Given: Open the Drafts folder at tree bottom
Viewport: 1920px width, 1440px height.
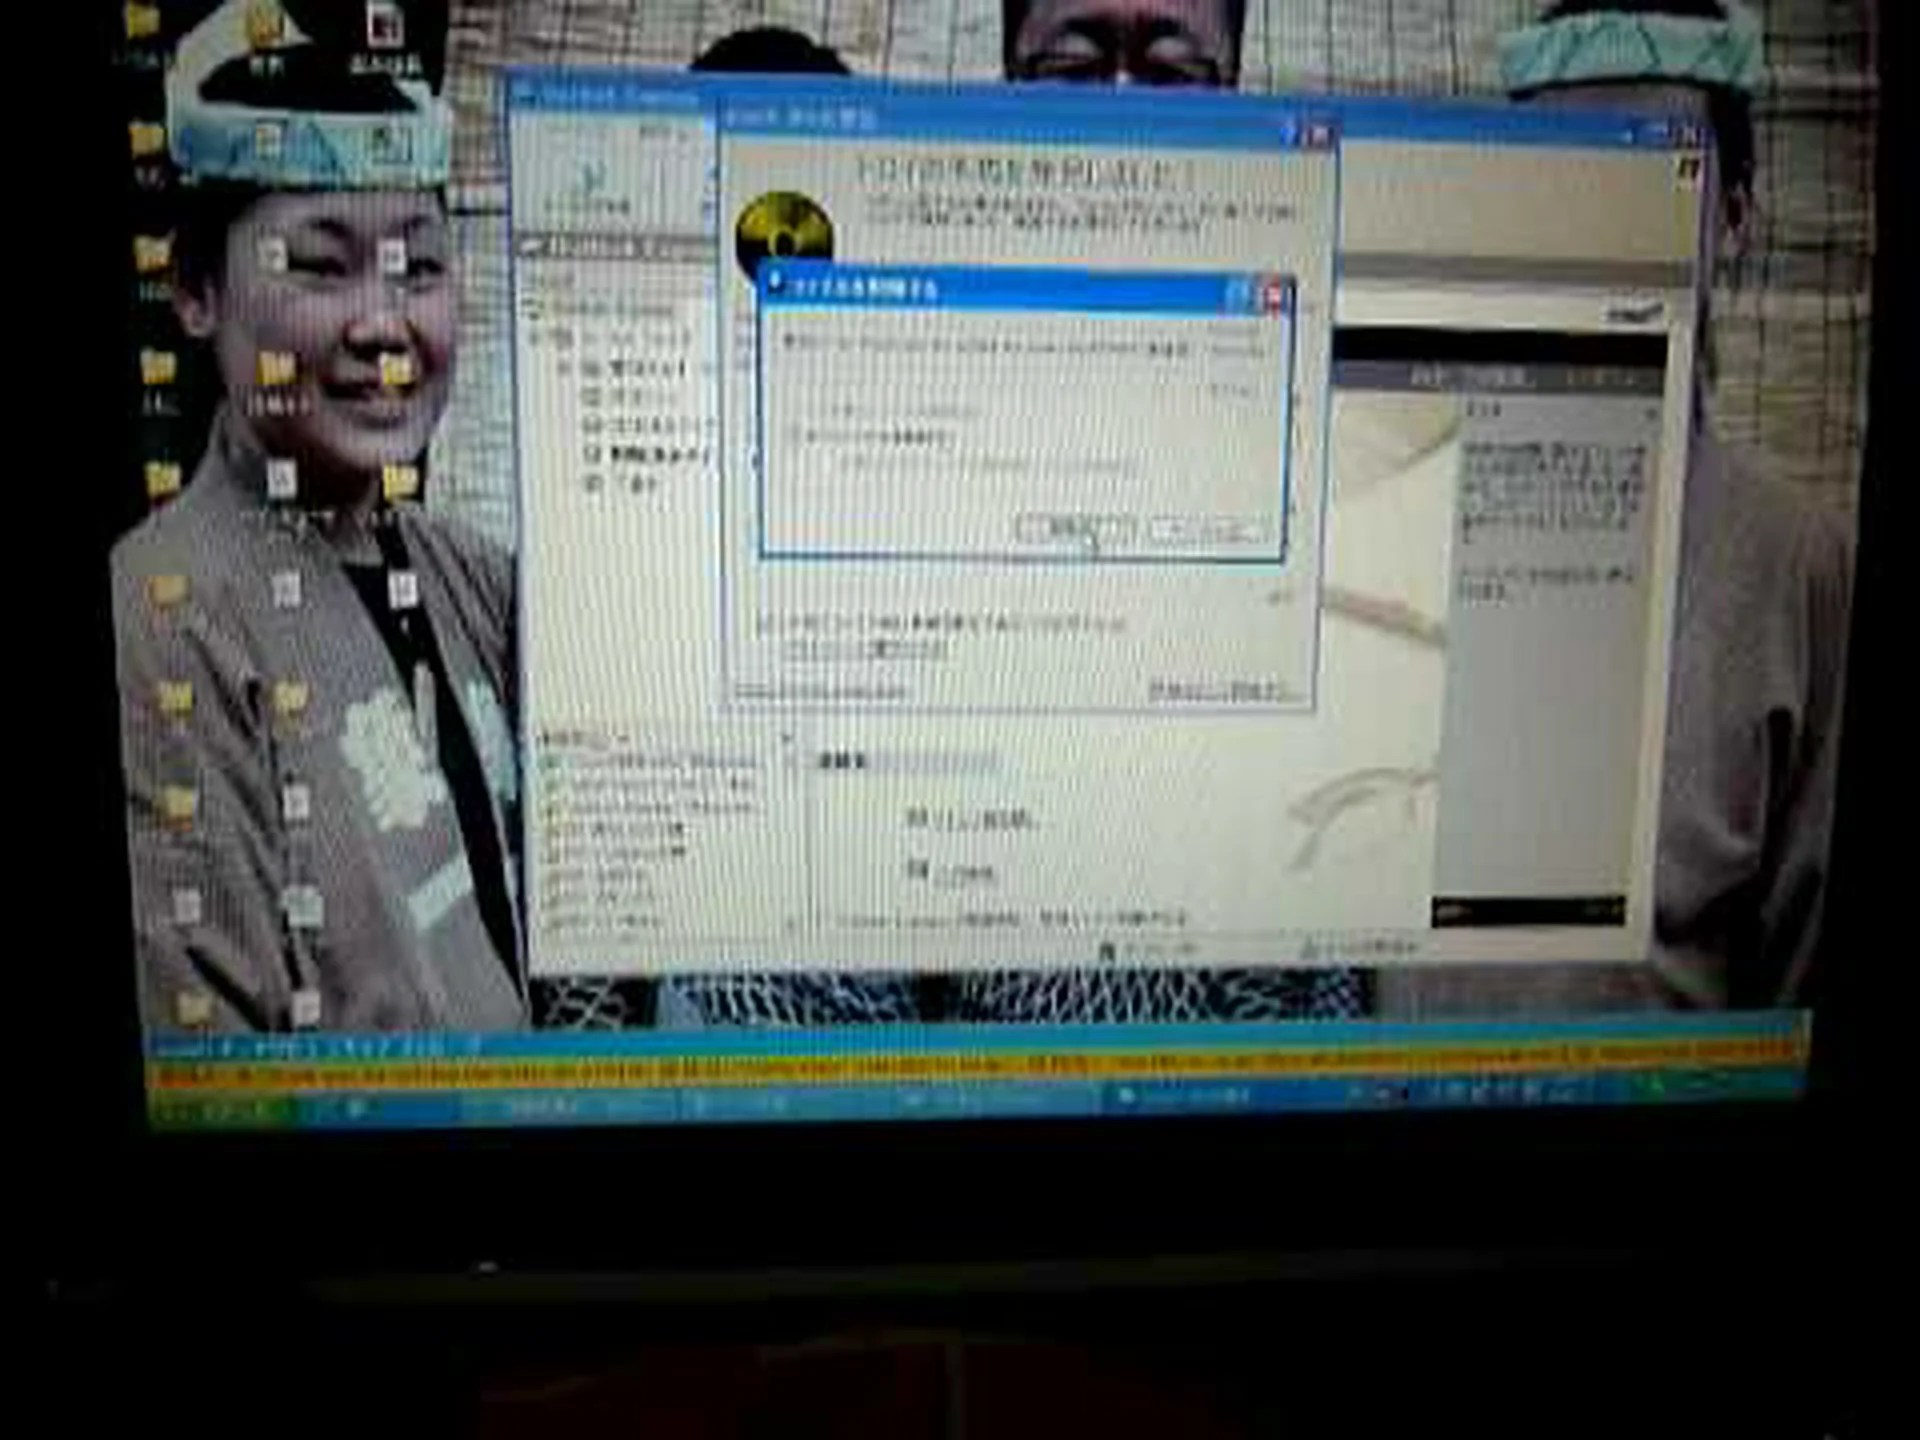Looking at the screenshot, I should click(x=593, y=483).
